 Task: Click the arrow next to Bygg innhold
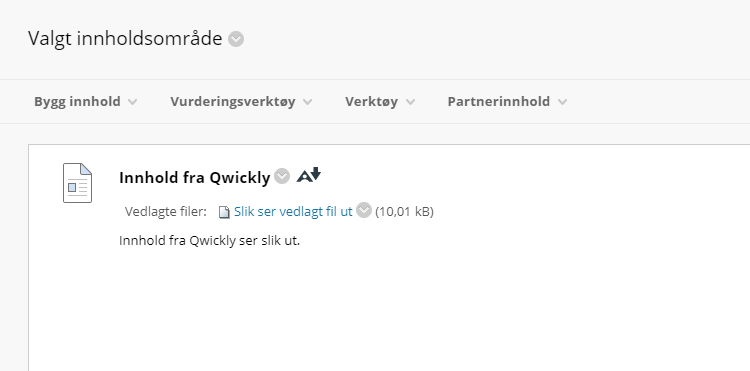pos(133,102)
